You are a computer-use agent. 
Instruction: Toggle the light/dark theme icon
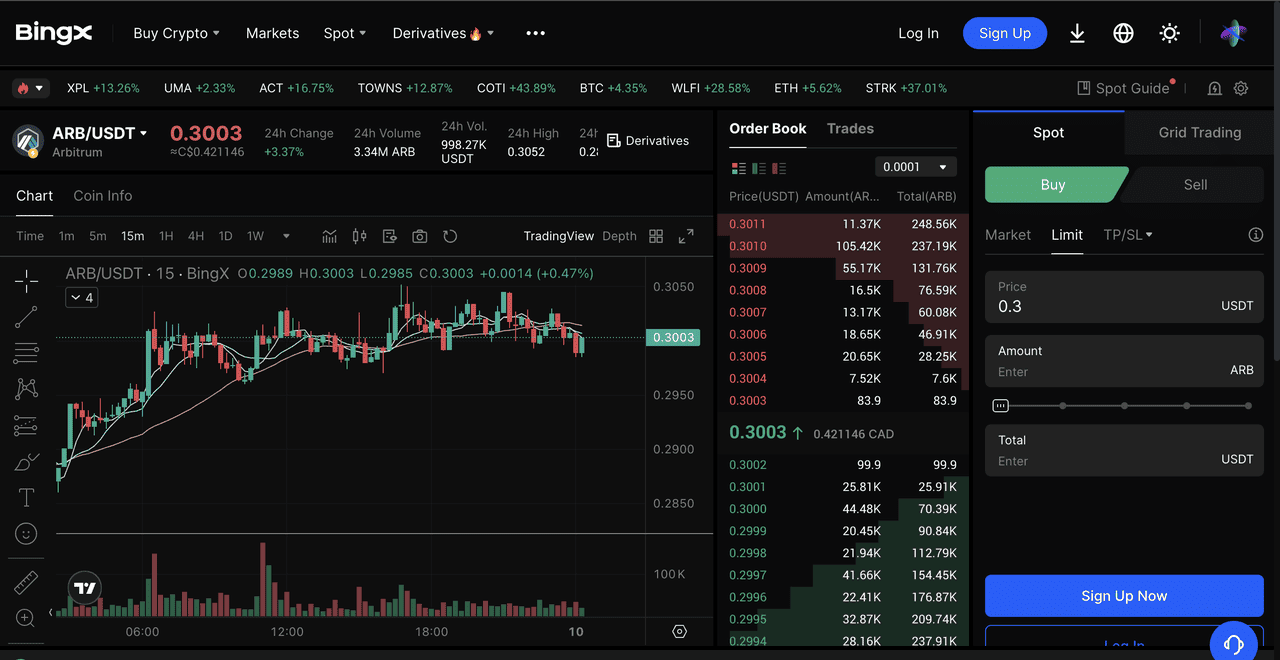point(1169,33)
